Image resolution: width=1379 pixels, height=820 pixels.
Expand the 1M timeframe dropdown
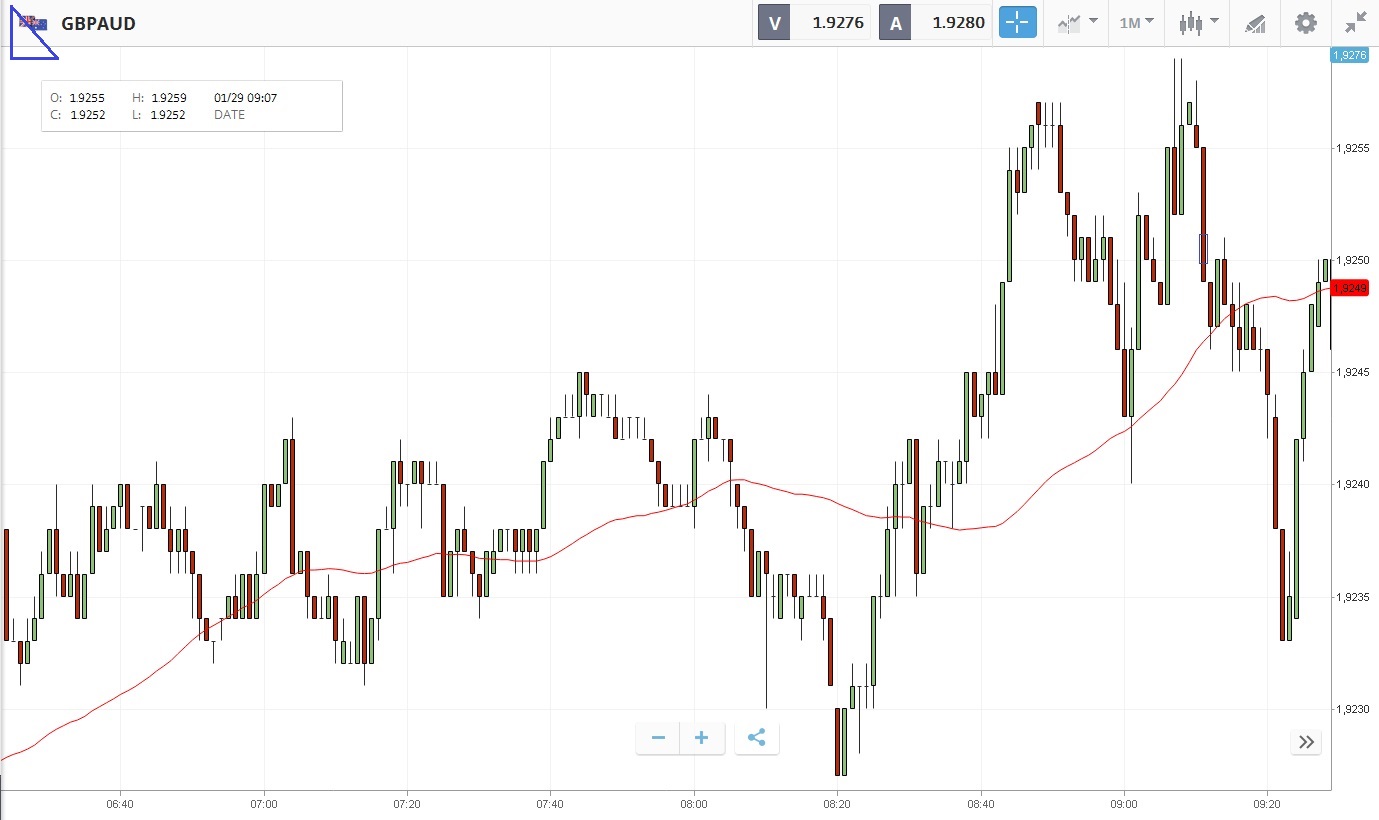[x=1136, y=23]
